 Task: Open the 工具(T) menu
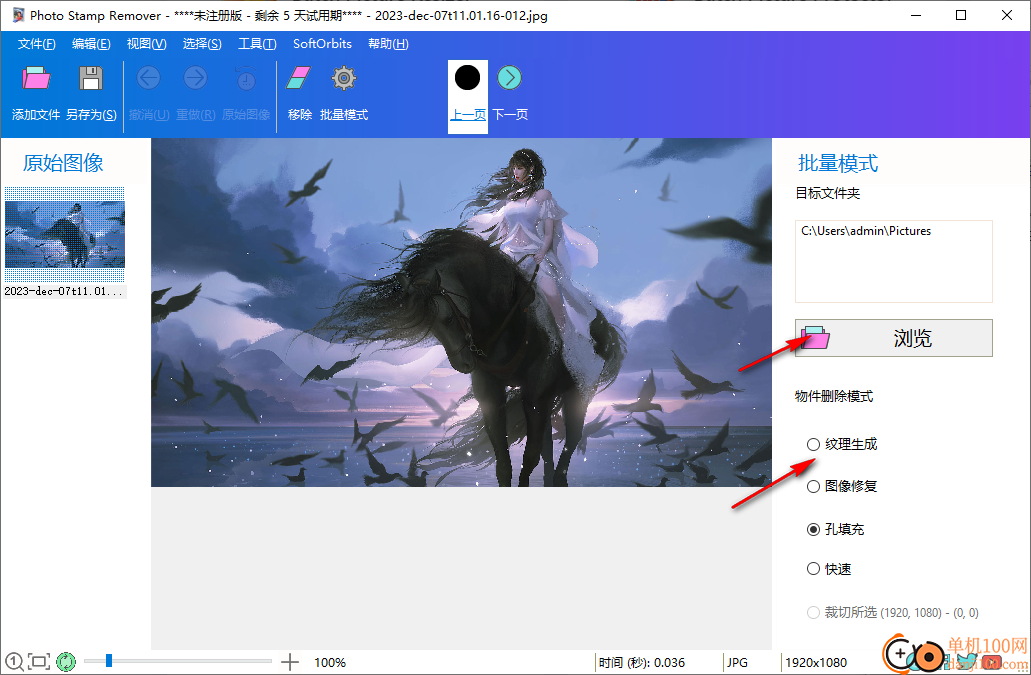tap(256, 43)
